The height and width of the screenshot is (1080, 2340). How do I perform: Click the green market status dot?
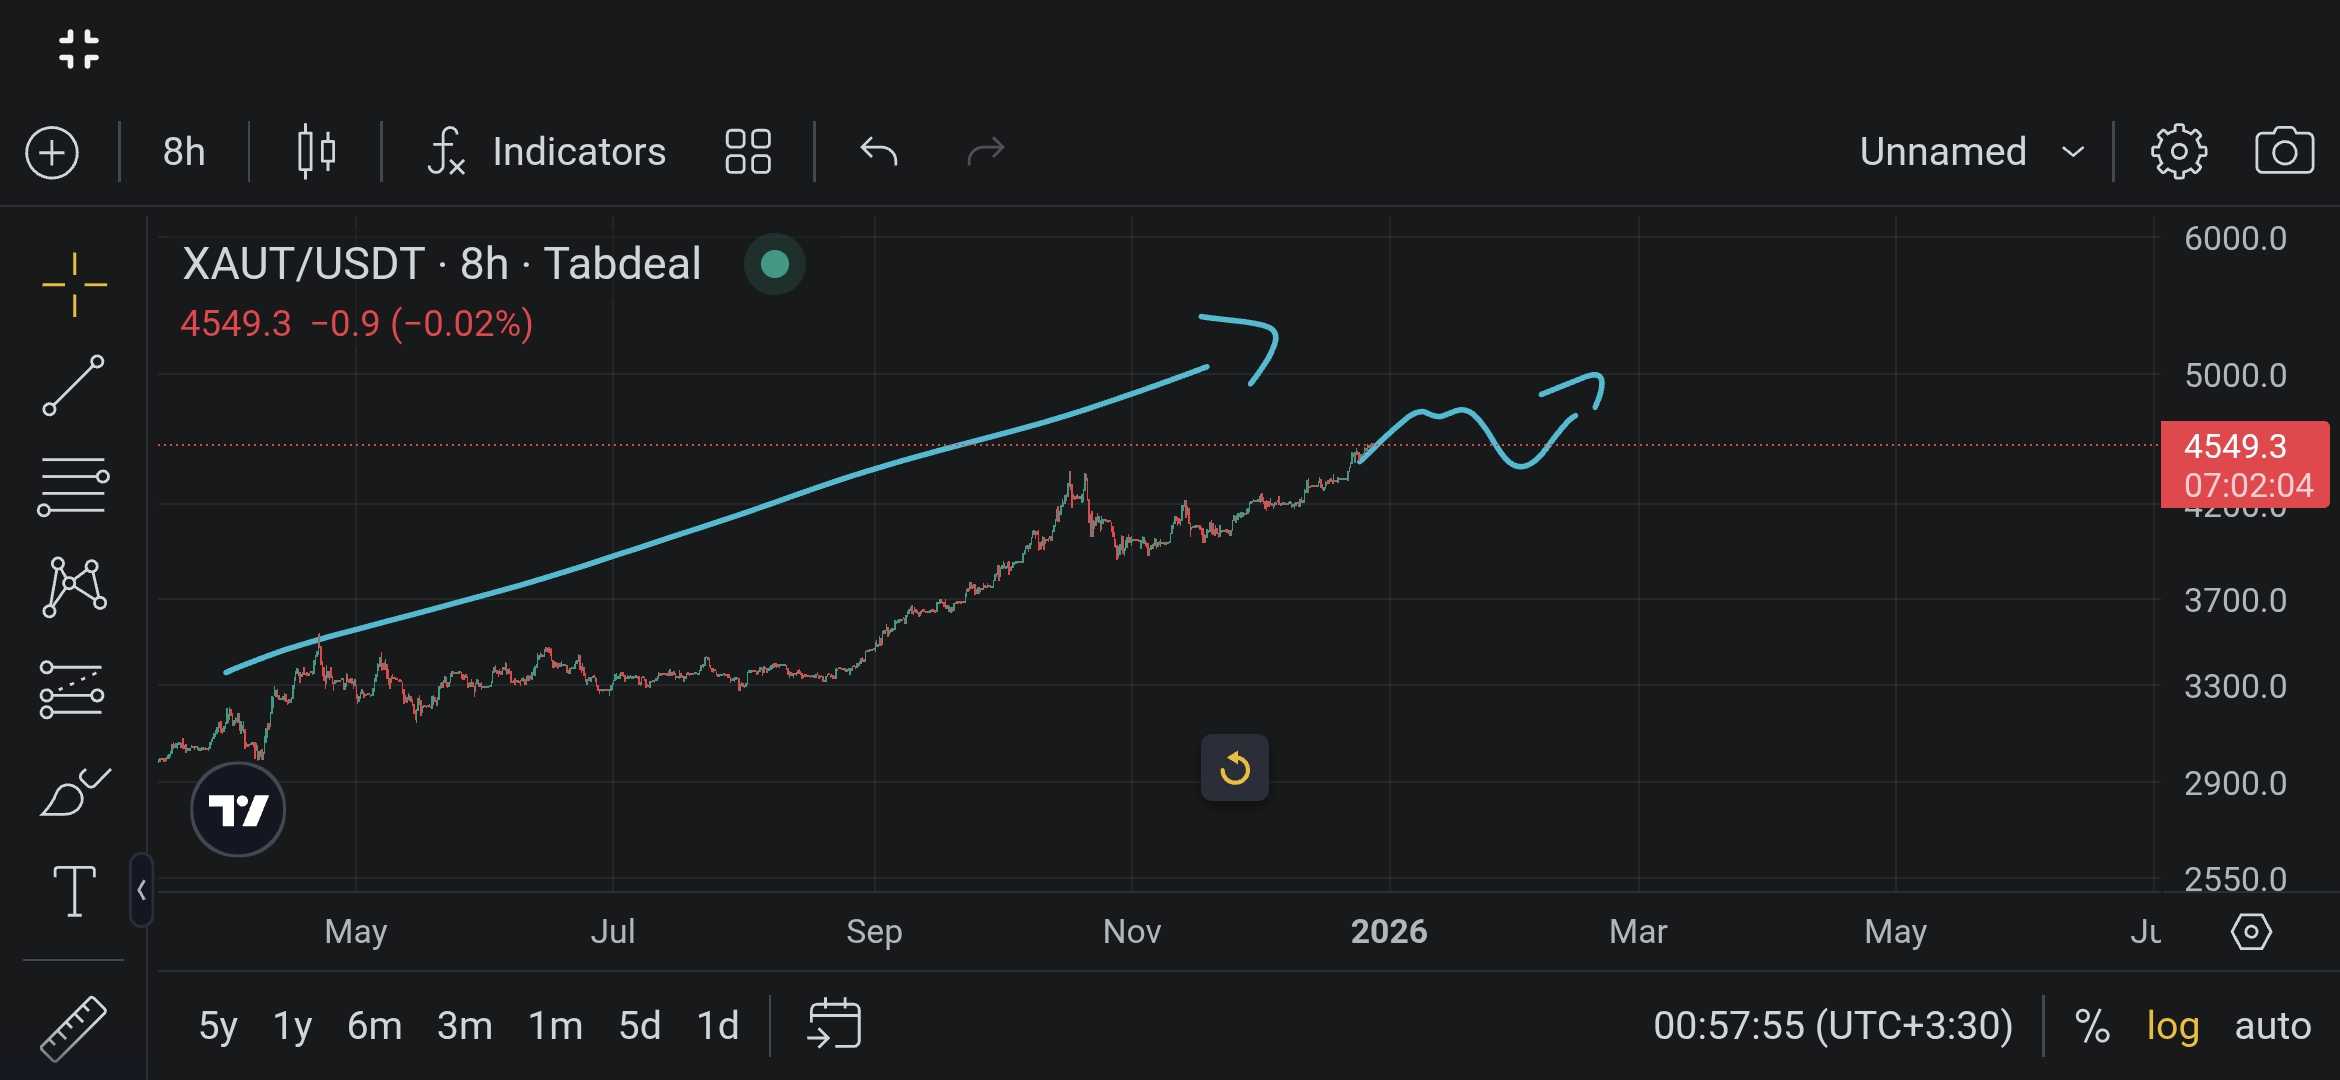click(x=775, y=264)
